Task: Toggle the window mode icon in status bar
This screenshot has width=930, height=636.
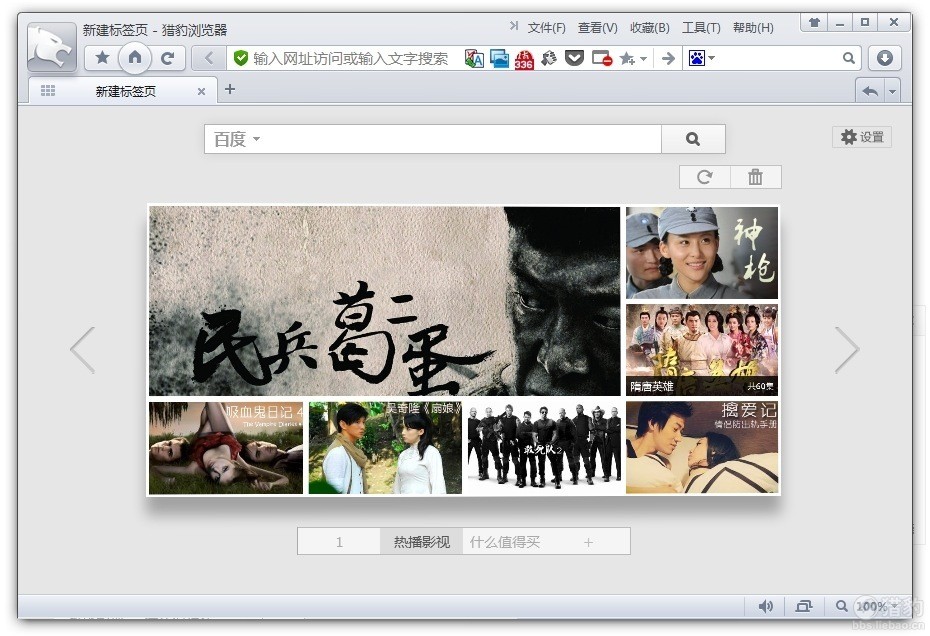Action: pos(804,606)
